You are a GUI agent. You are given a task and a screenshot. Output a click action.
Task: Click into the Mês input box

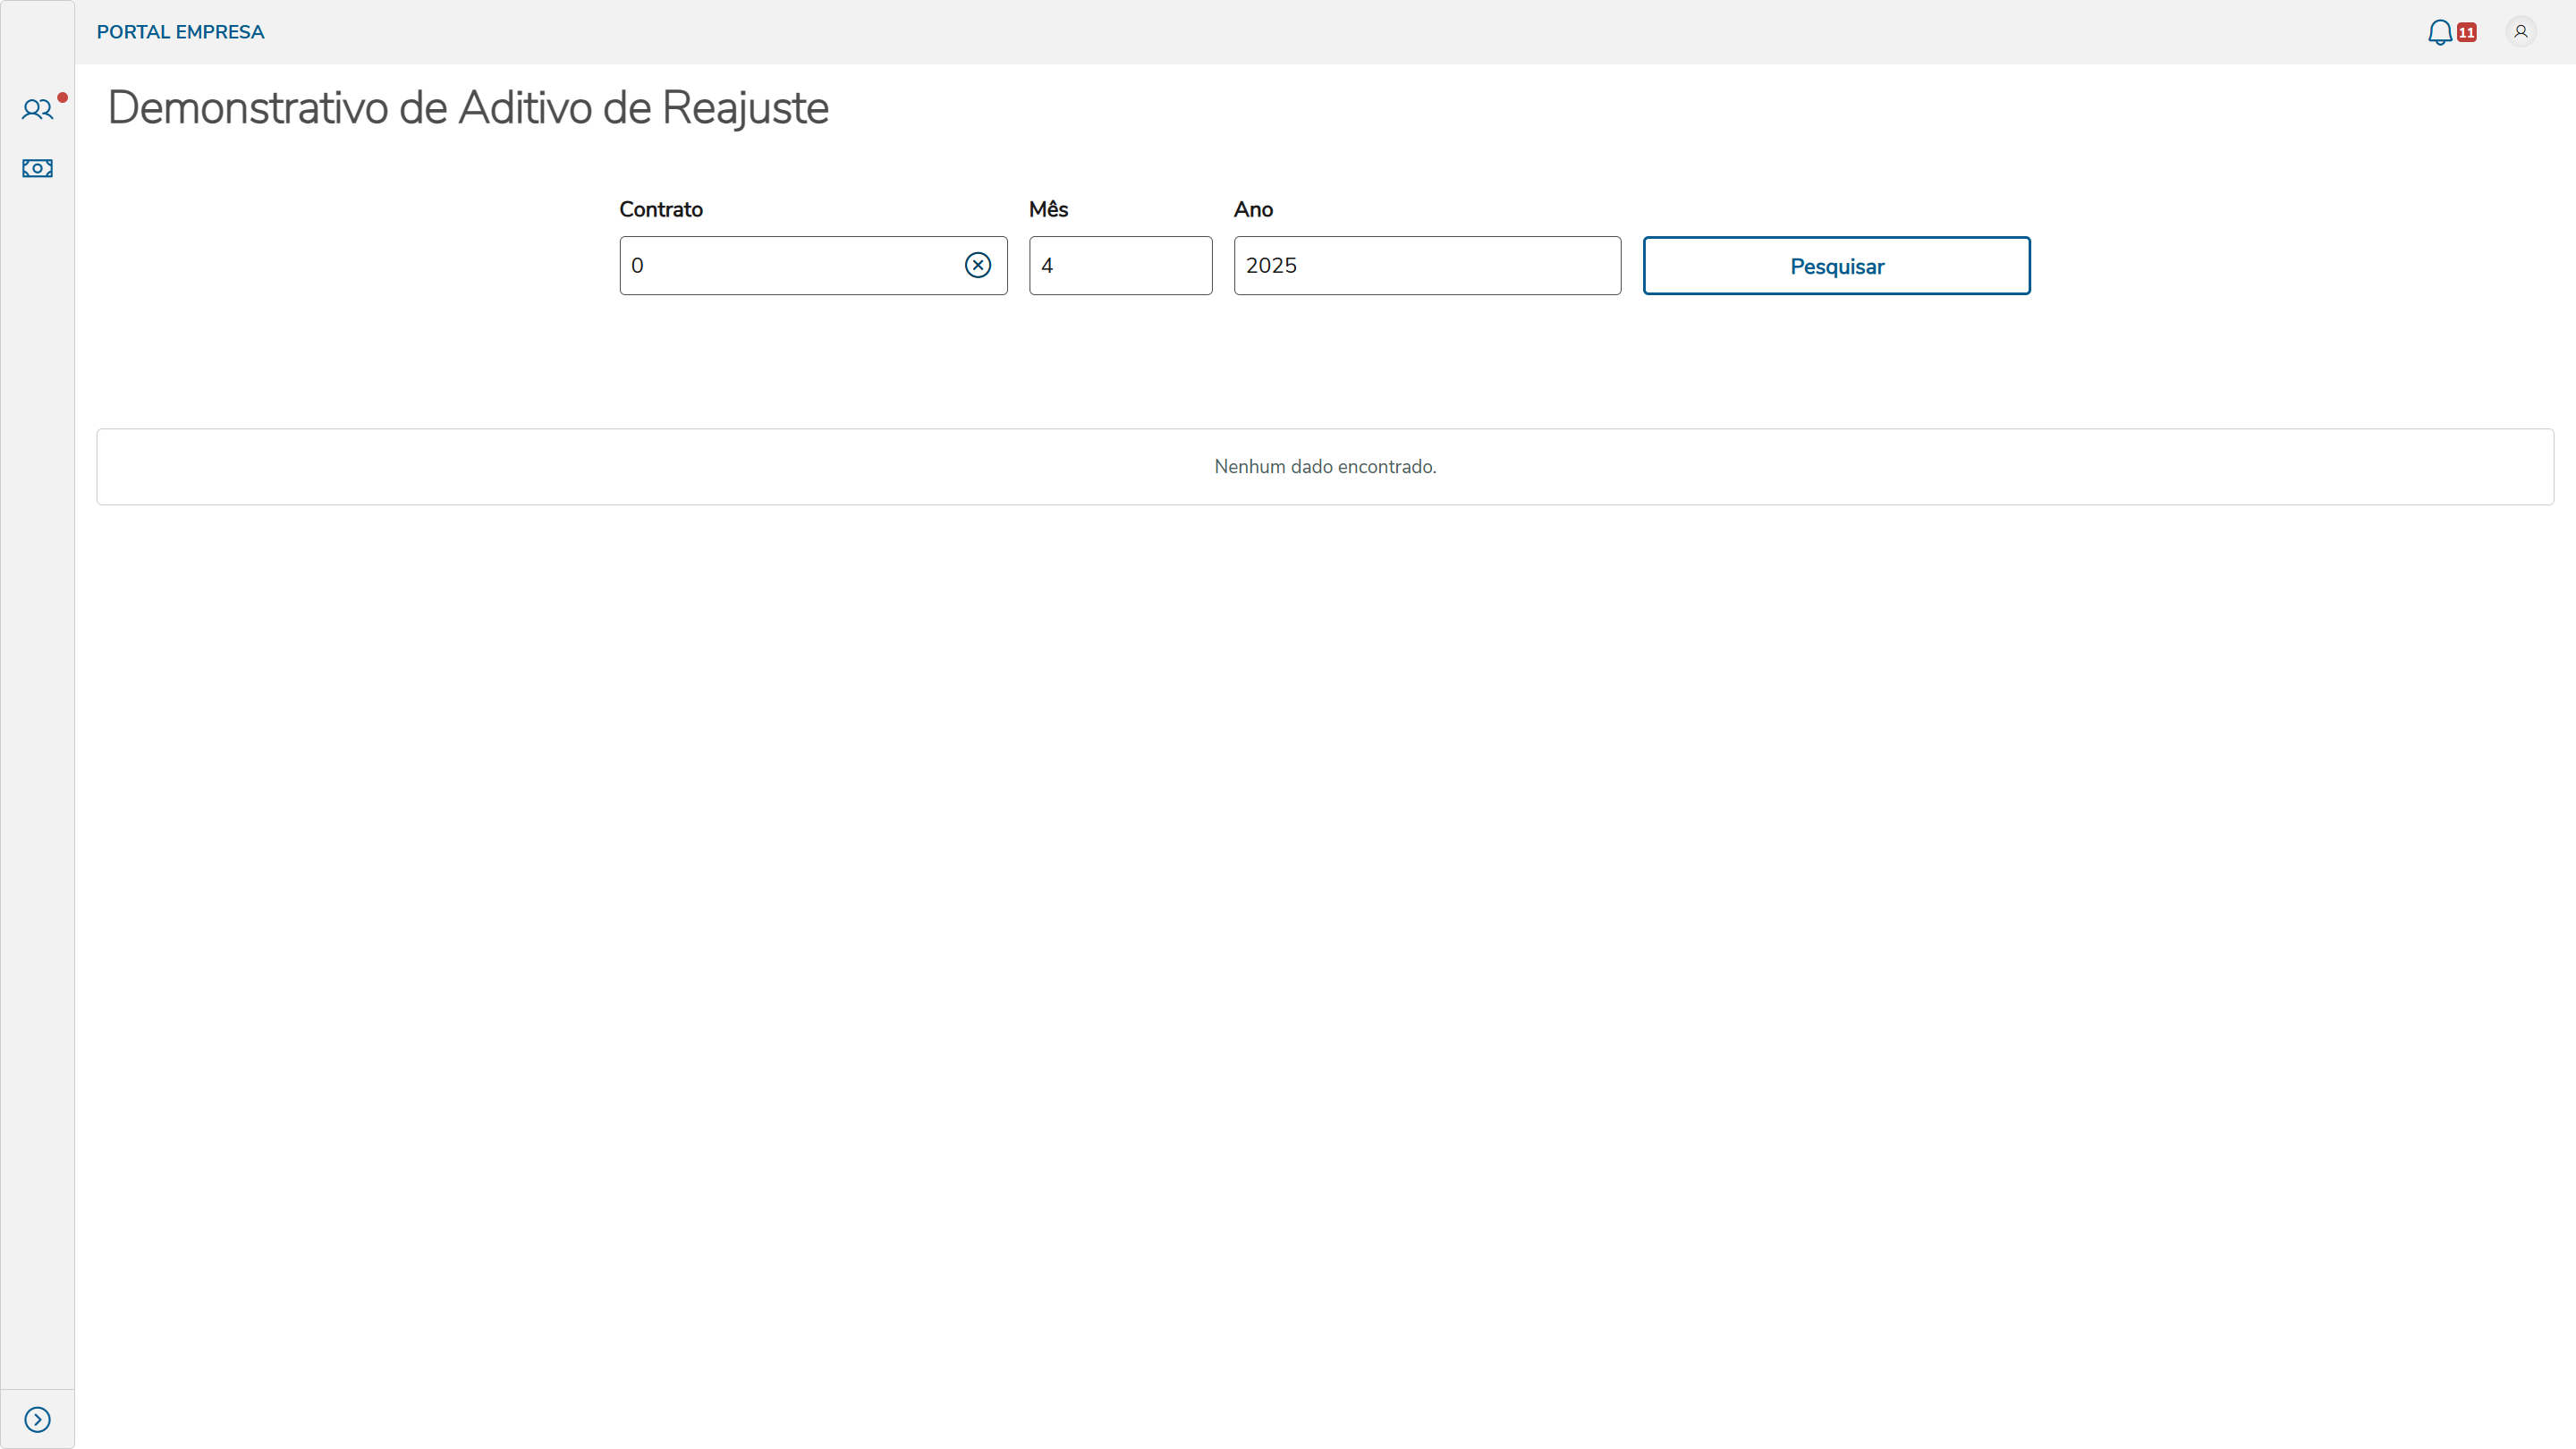tap(1120, 265)
